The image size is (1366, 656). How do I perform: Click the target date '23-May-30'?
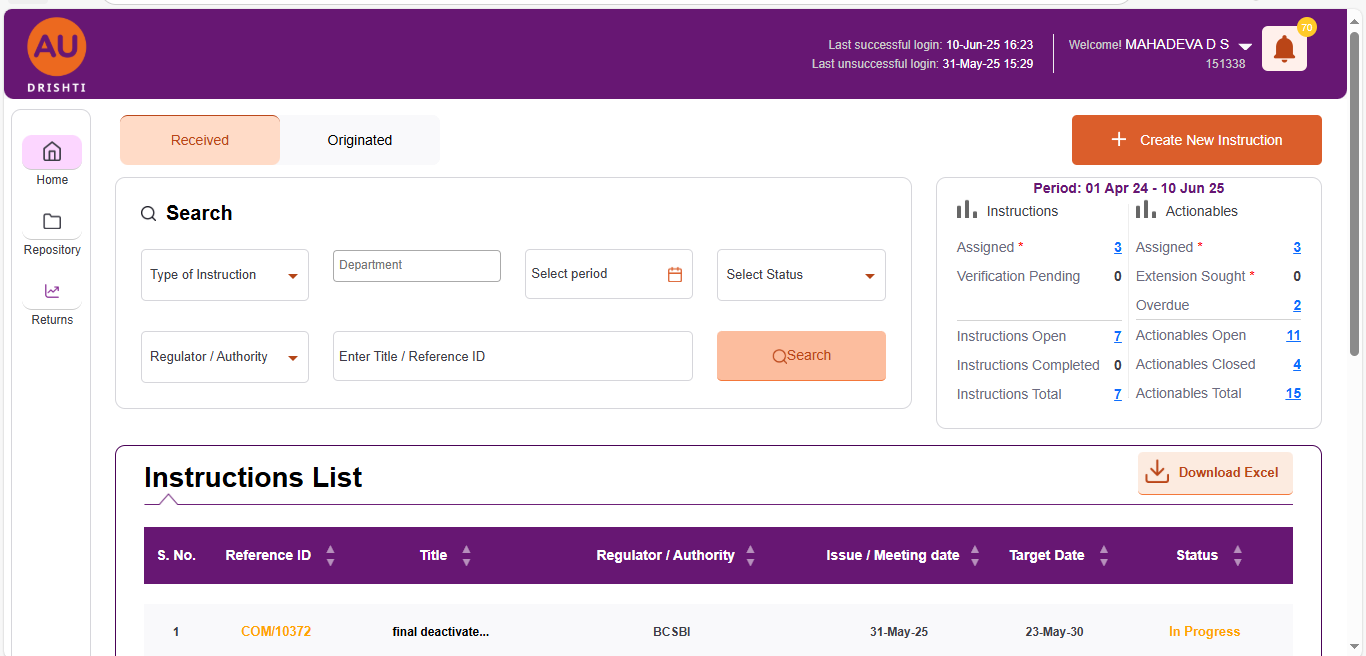click(1054, 632)
